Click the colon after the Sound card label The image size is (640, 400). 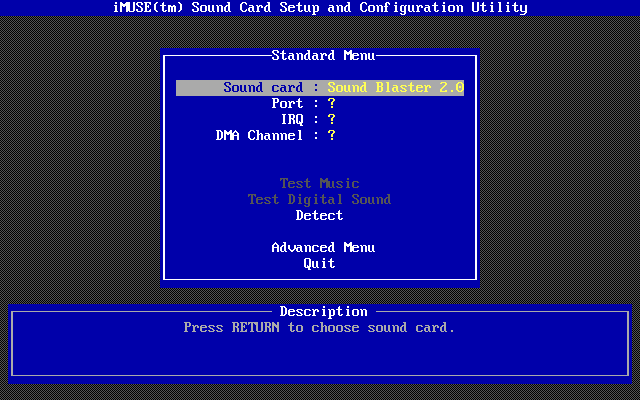tap(315, 88)
